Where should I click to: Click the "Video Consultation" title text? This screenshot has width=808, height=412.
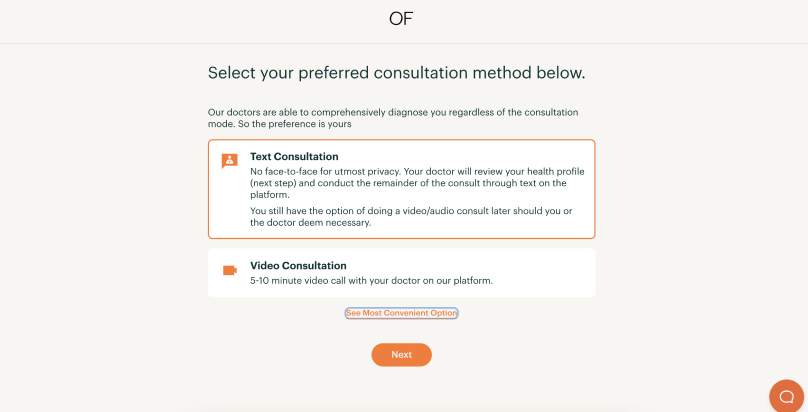click(x=298, y=266)
